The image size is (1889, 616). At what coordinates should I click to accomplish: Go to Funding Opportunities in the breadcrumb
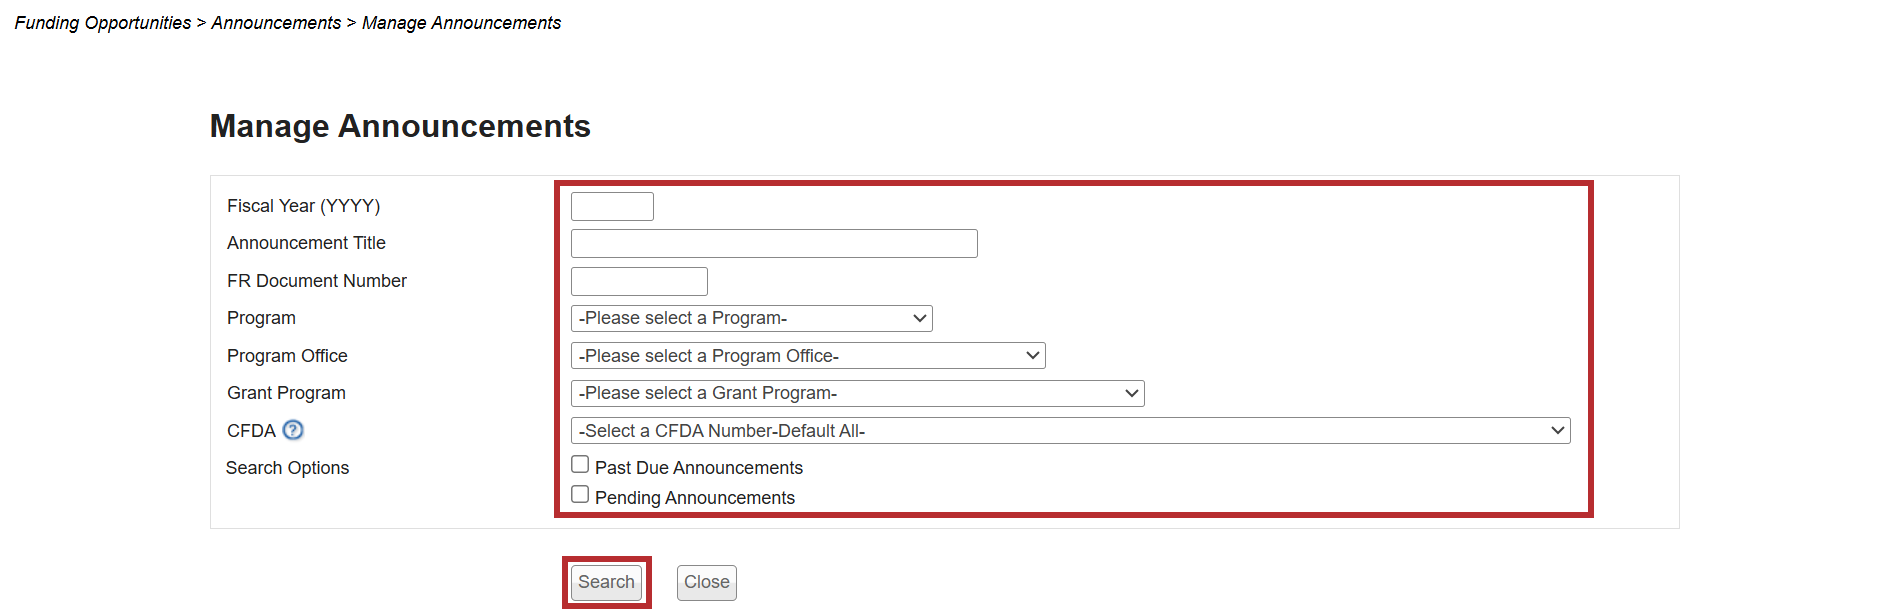pyautogui.click(x=102, y=23)
